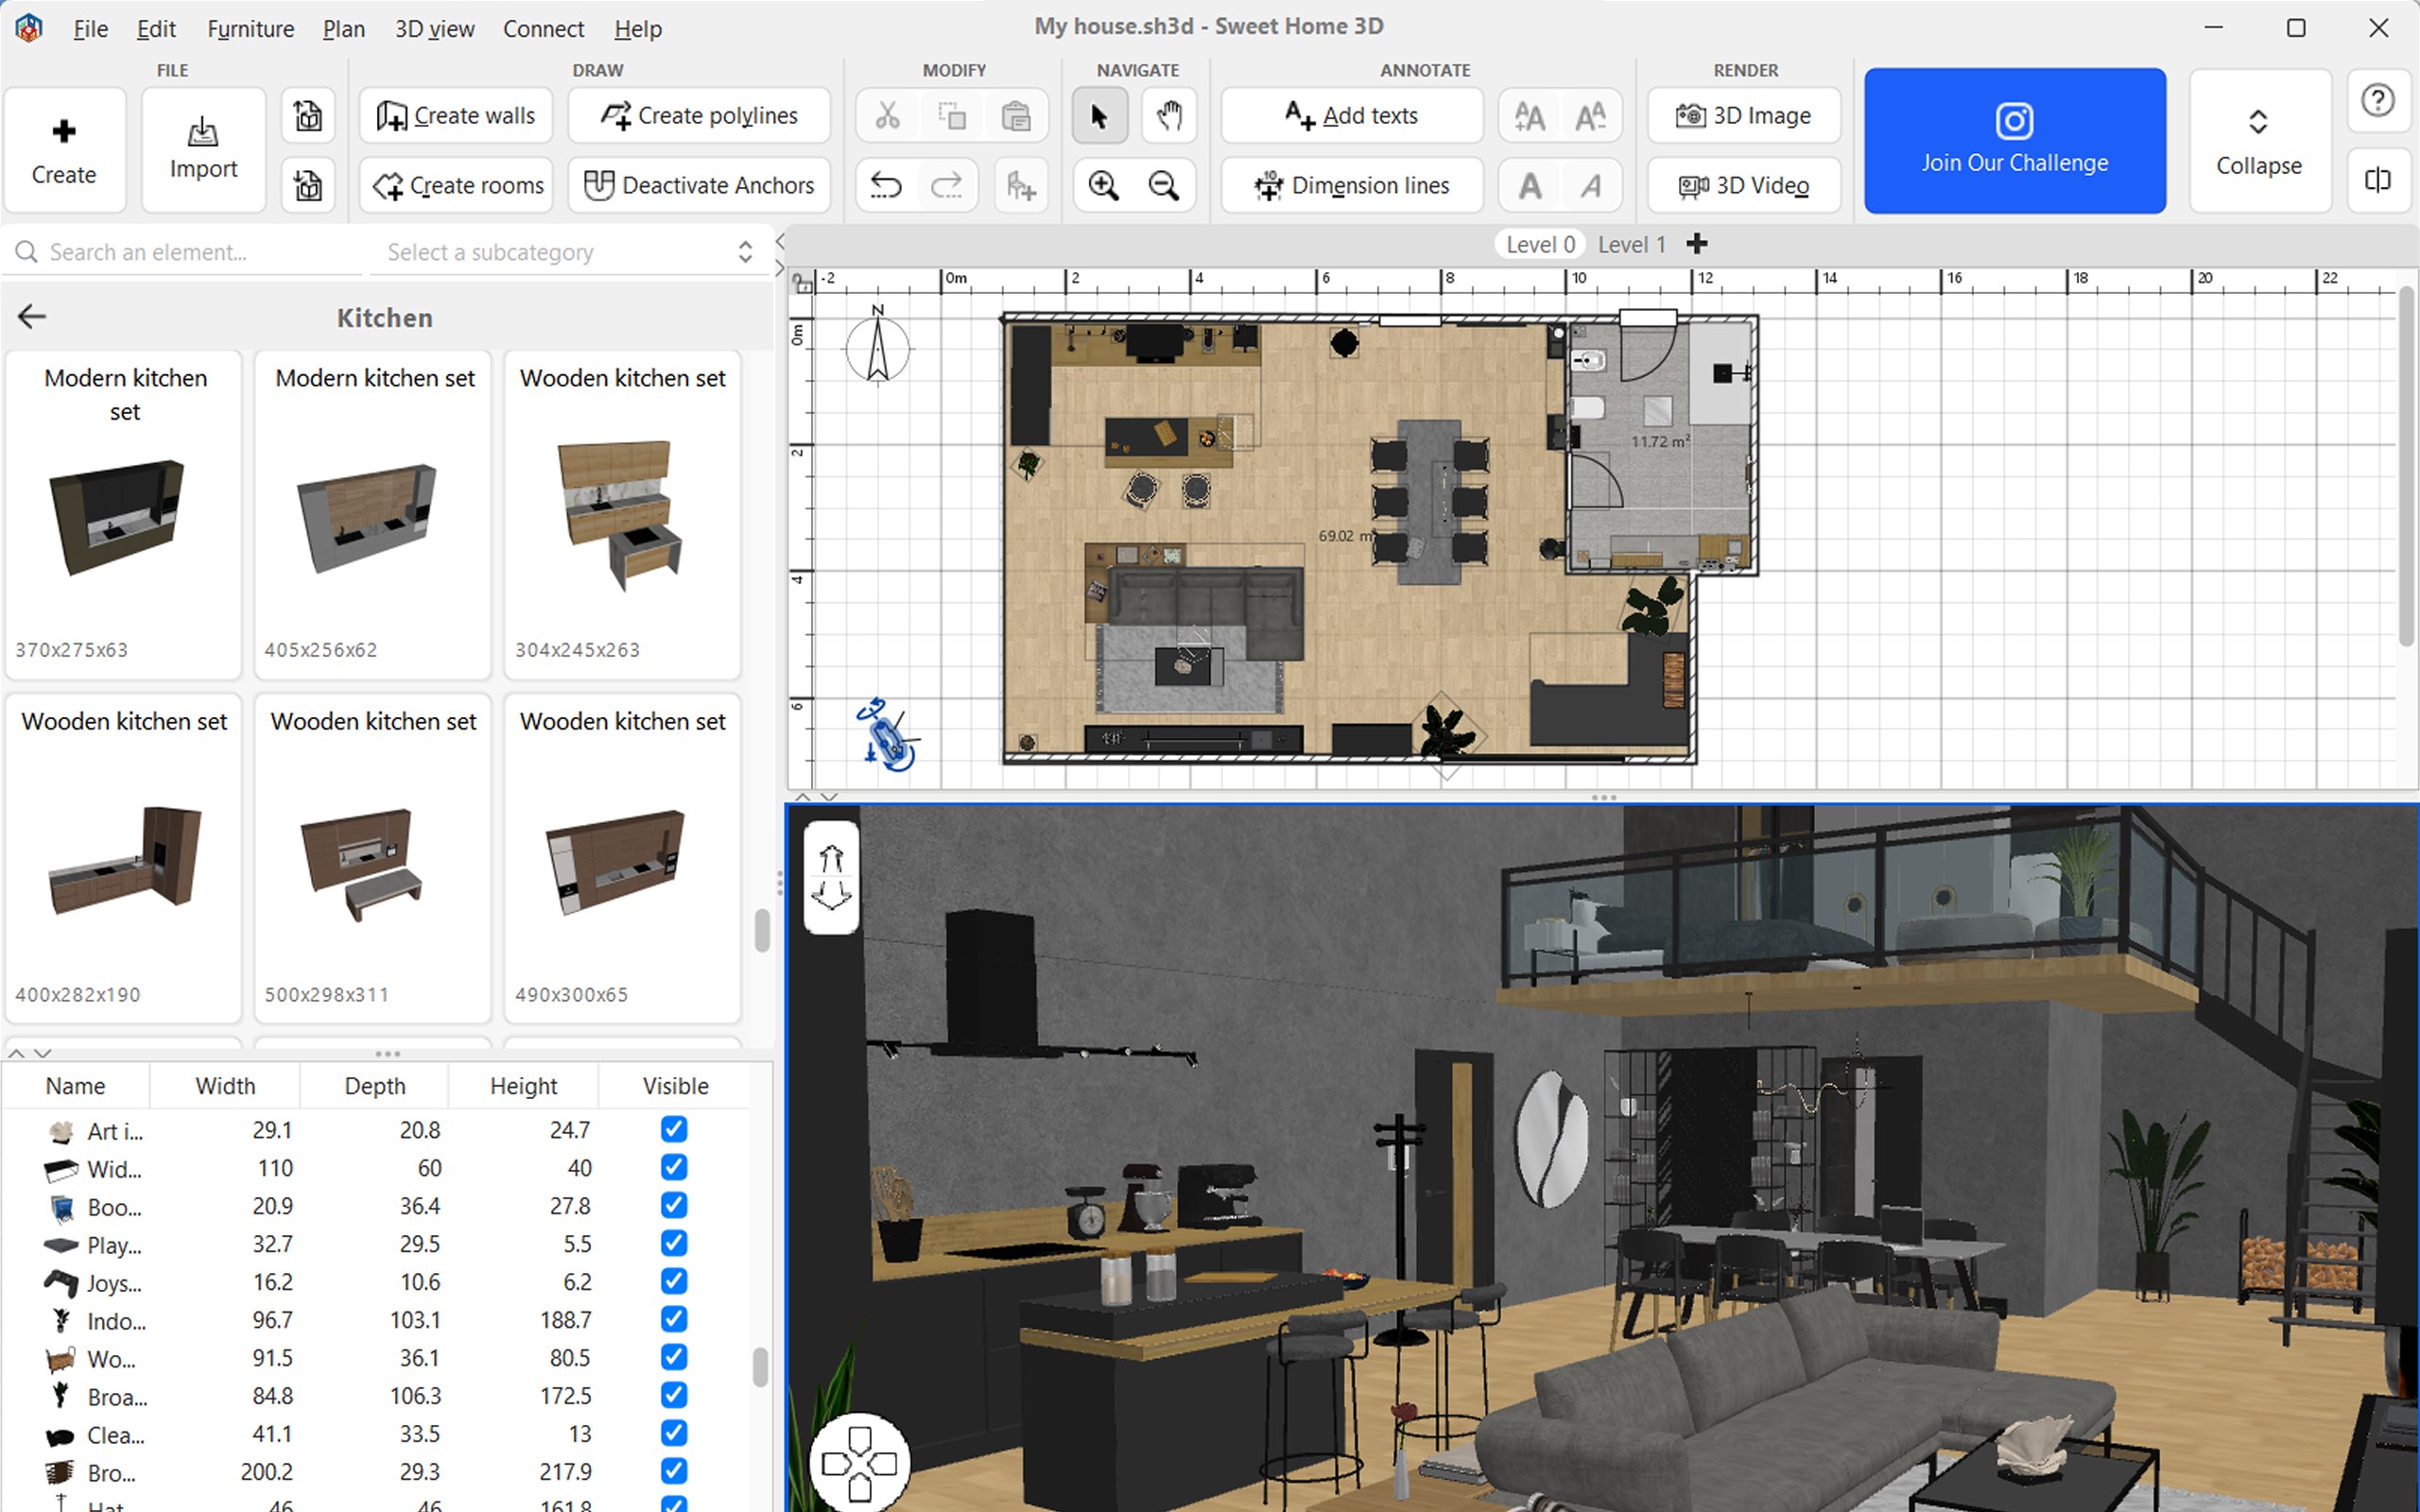The image size is (2420, 1512).
Task: Collapse the plan side panel chevron
Action: (779, 240)
